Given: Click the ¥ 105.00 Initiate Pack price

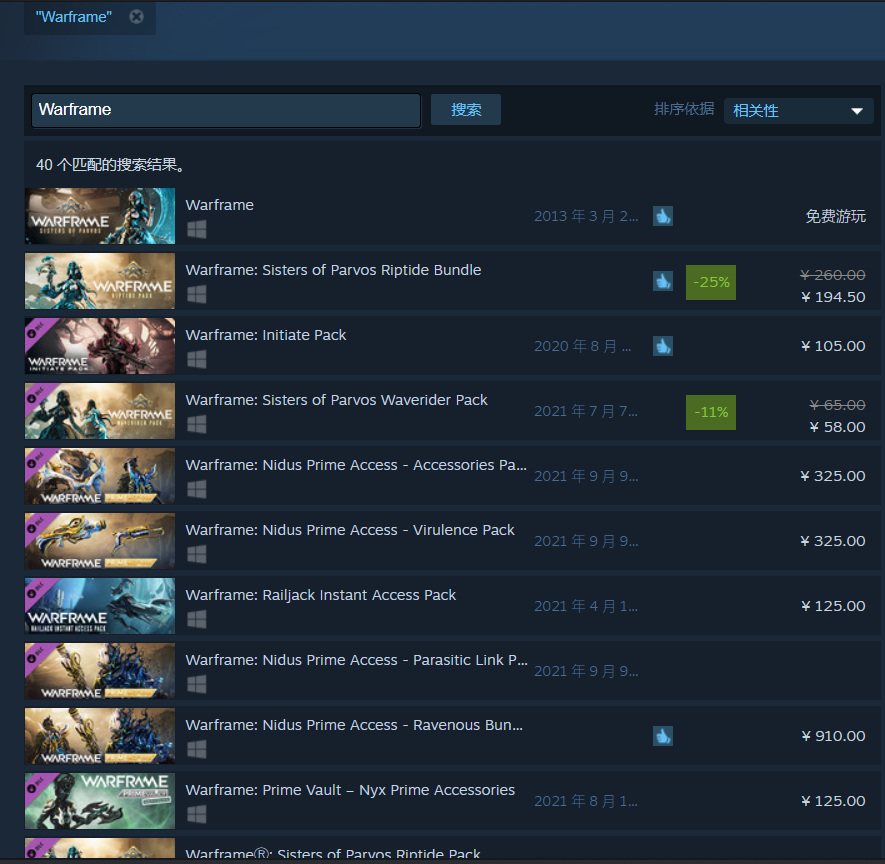Looking at the screenshot, I should pos(833,346).
